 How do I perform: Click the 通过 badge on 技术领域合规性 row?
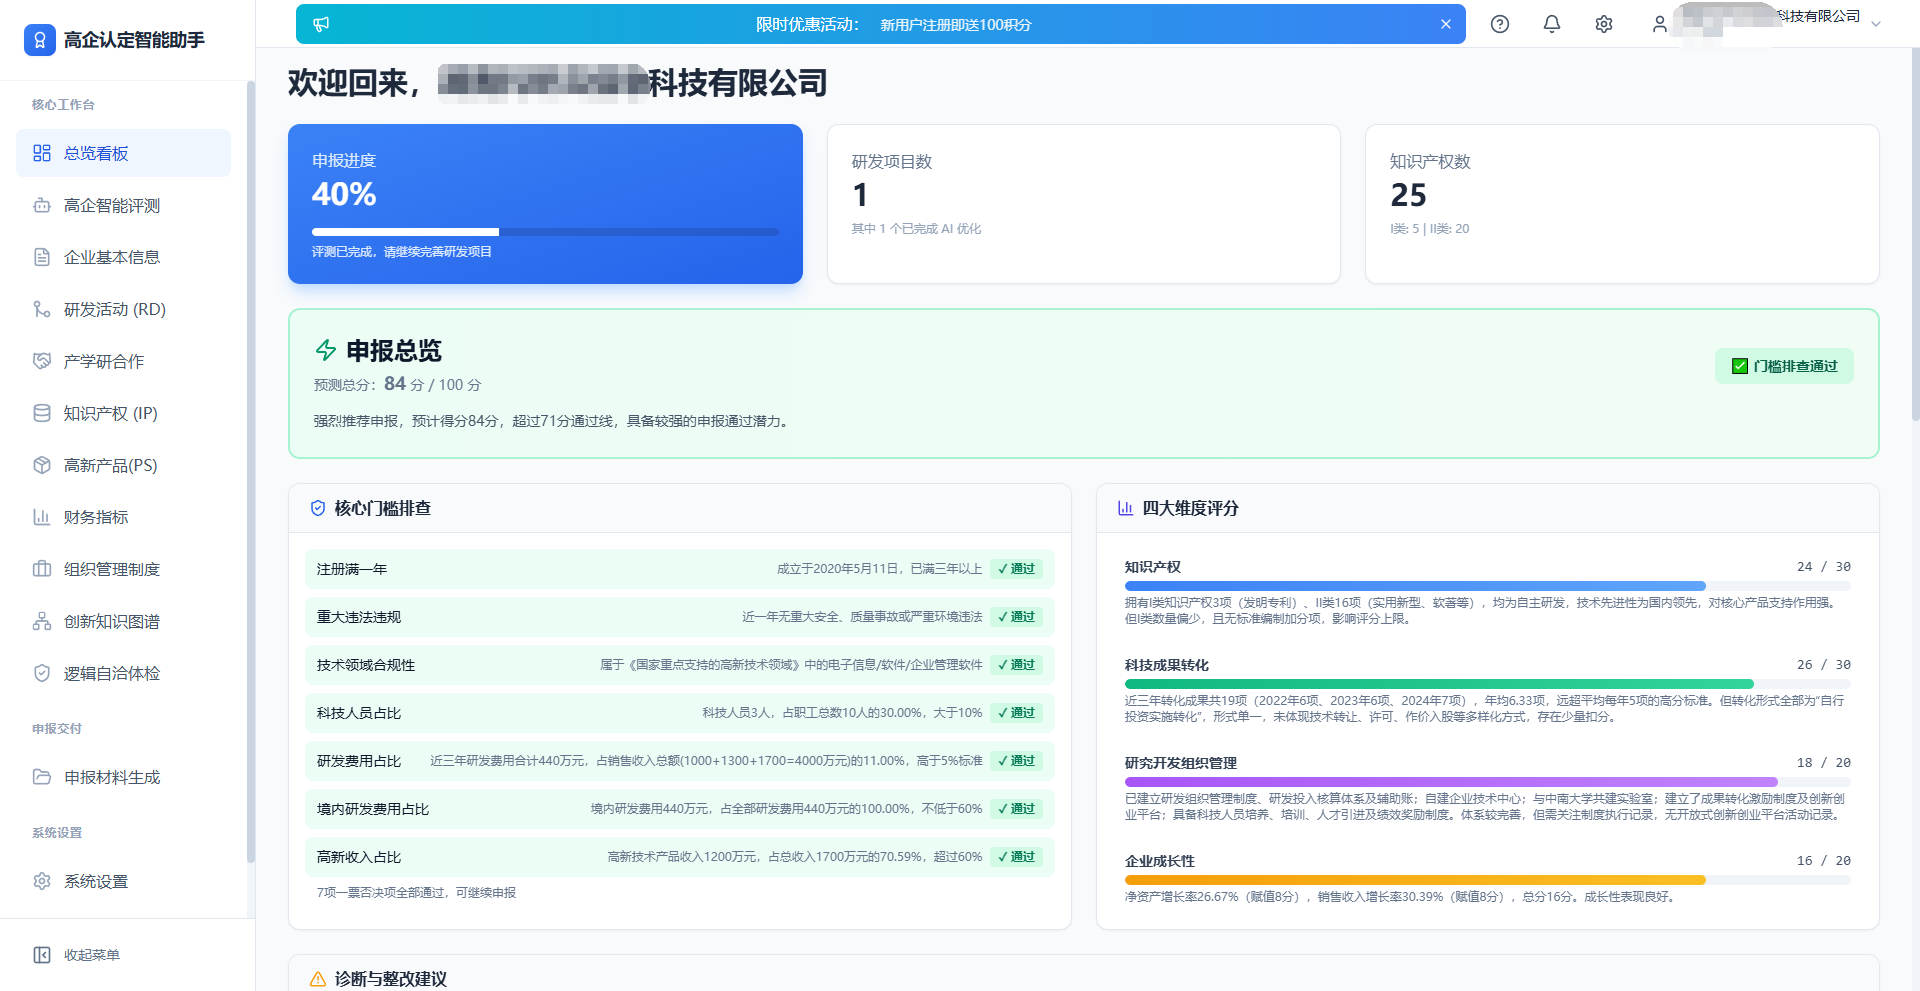click(1017, 665)
